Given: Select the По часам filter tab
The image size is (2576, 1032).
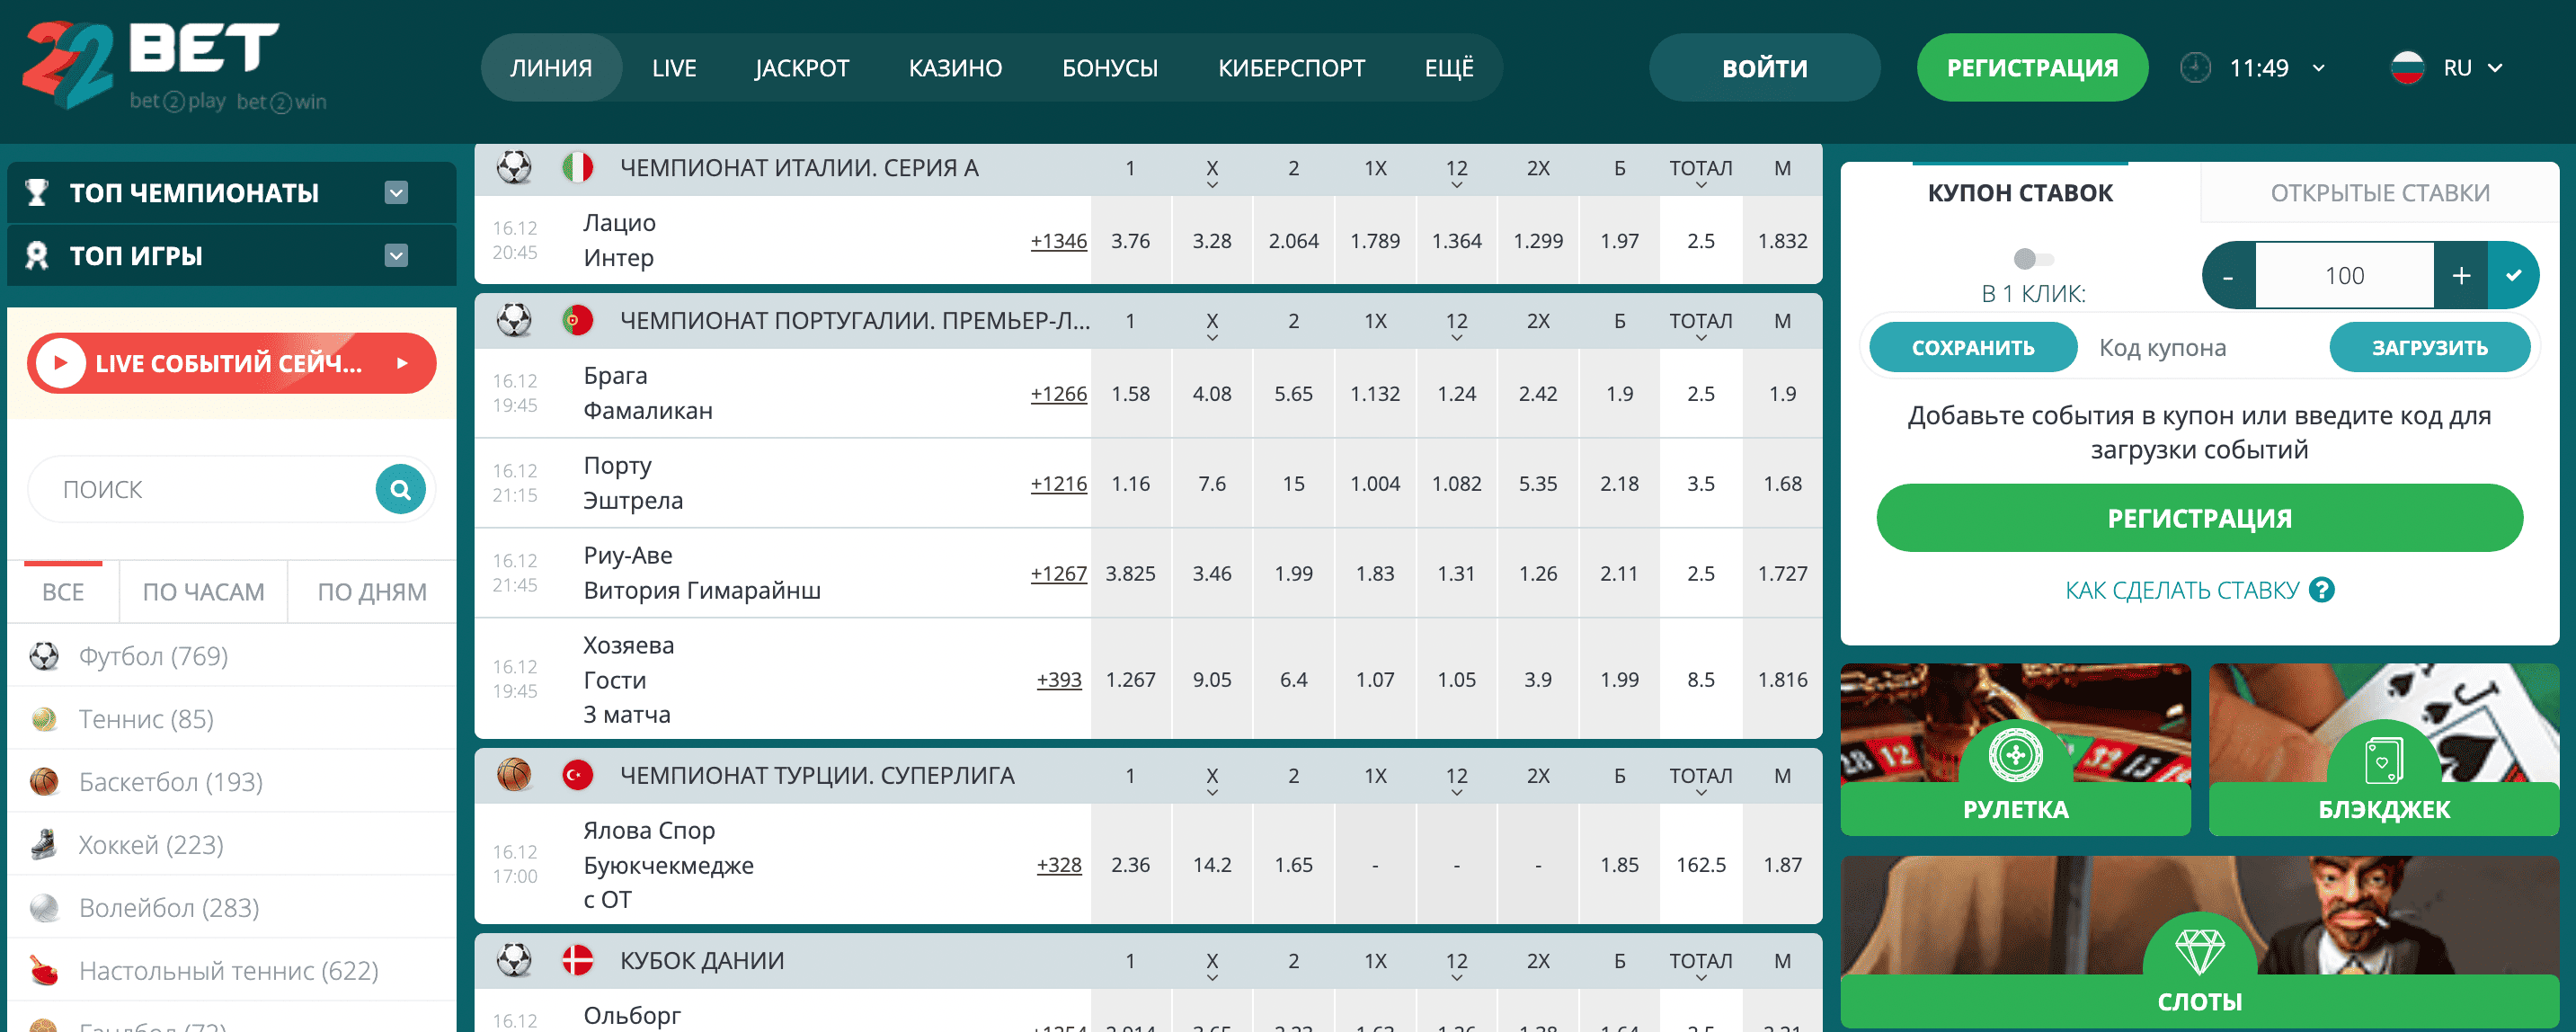Looking at the screenshot, I should click(203, 592).
